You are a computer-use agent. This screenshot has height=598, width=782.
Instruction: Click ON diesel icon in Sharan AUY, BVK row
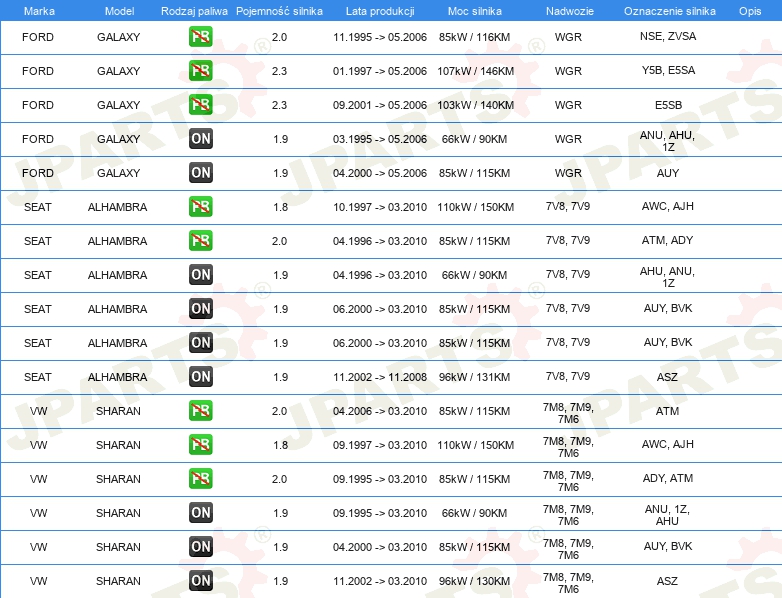(200, 547)
